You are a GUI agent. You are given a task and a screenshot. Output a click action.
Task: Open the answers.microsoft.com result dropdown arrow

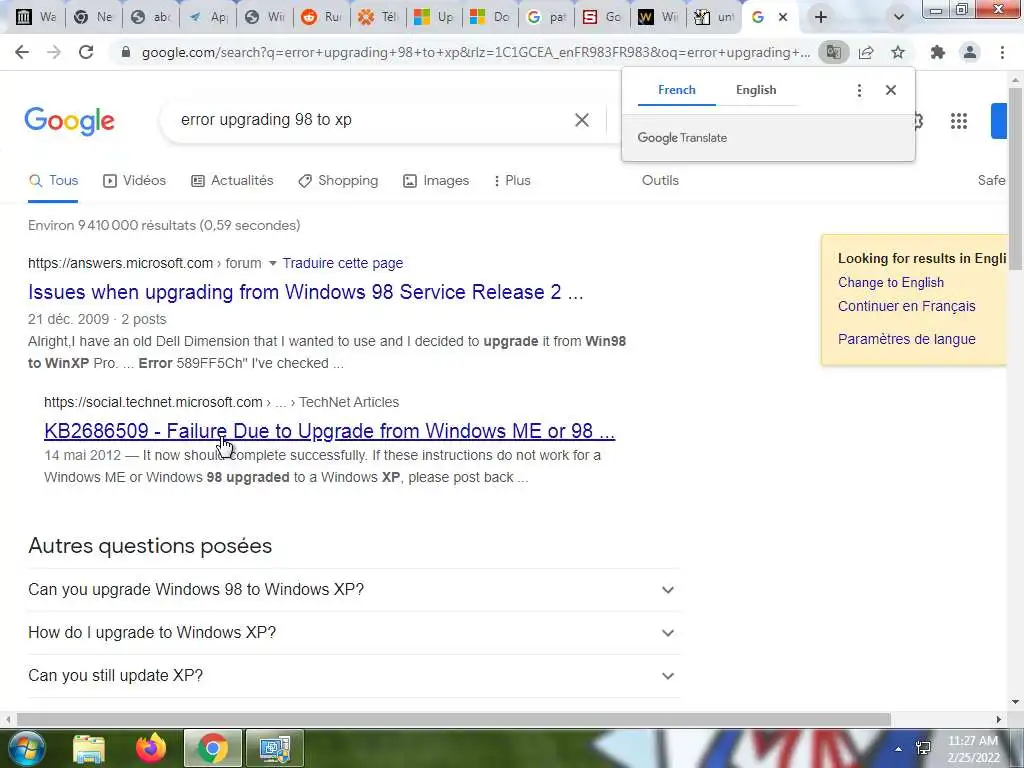coord(272,263)
